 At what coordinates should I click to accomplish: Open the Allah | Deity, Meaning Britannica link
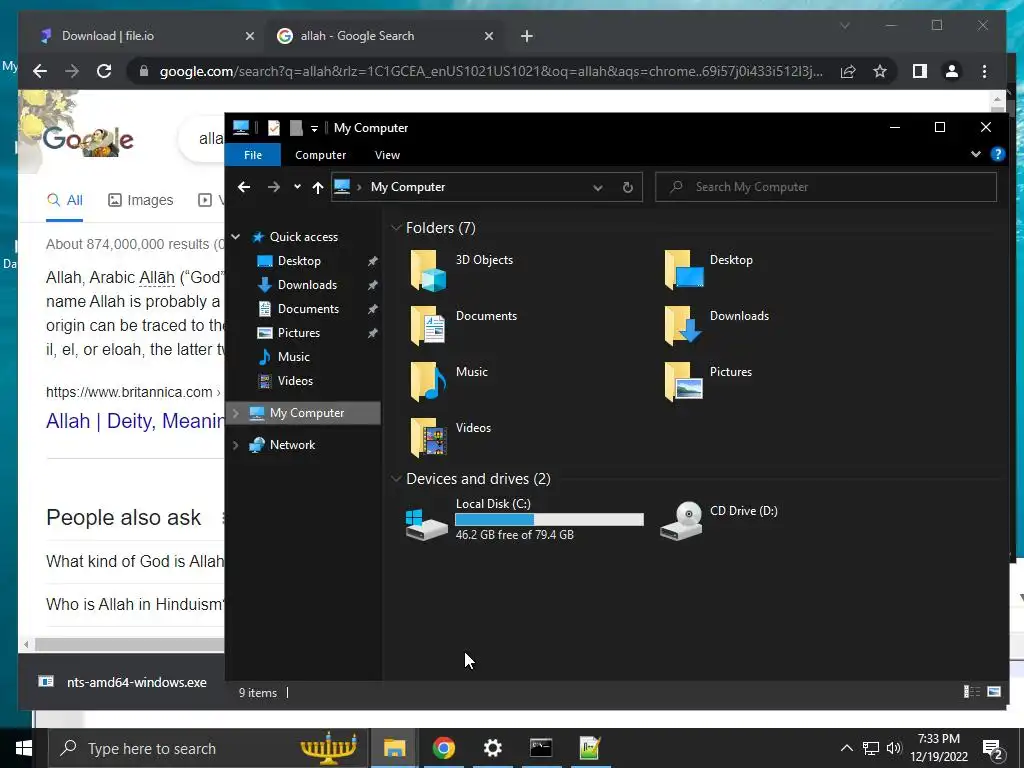click(x=135, y=421)
